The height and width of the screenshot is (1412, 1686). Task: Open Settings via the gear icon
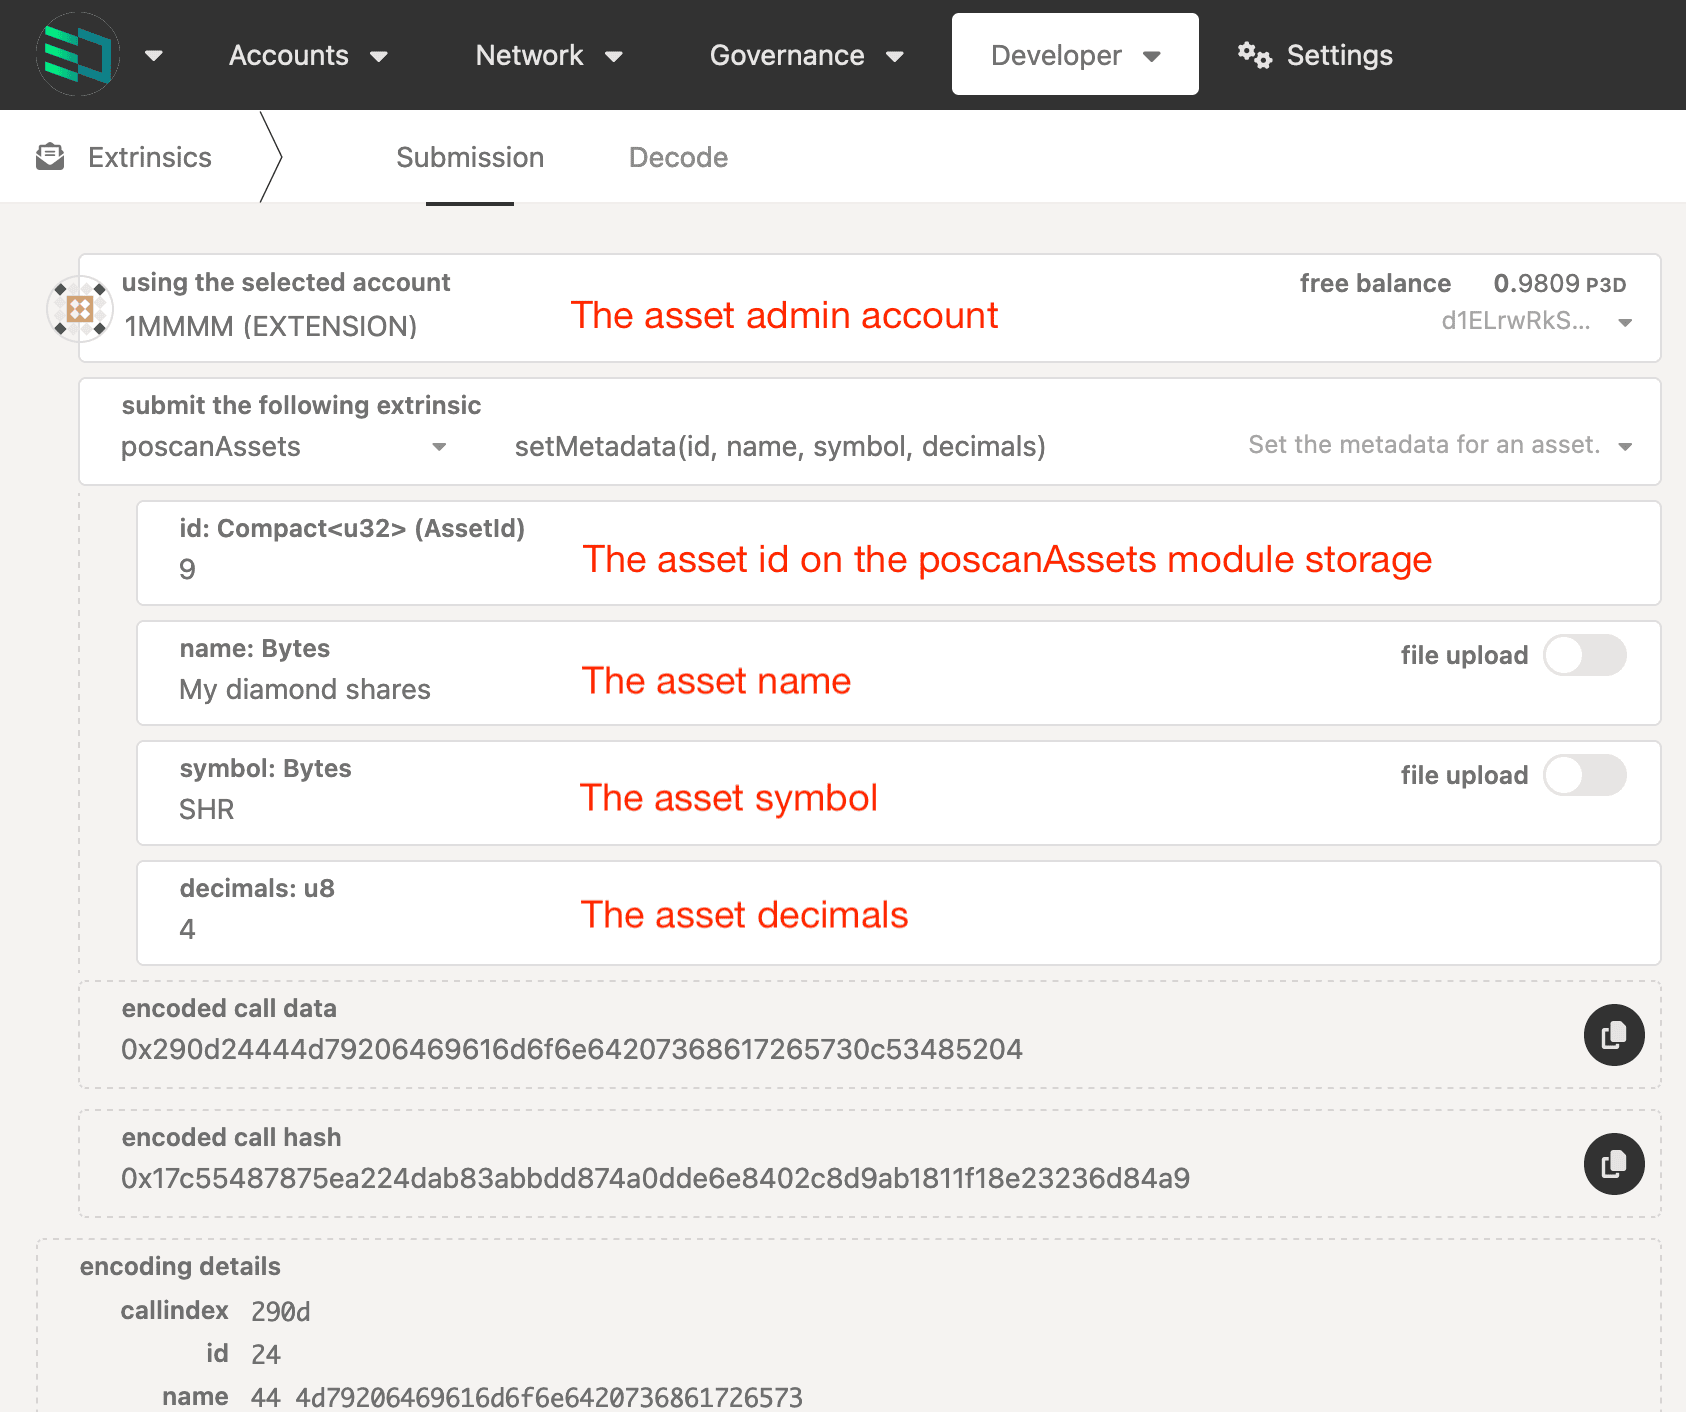click(x=1253, y=55)
